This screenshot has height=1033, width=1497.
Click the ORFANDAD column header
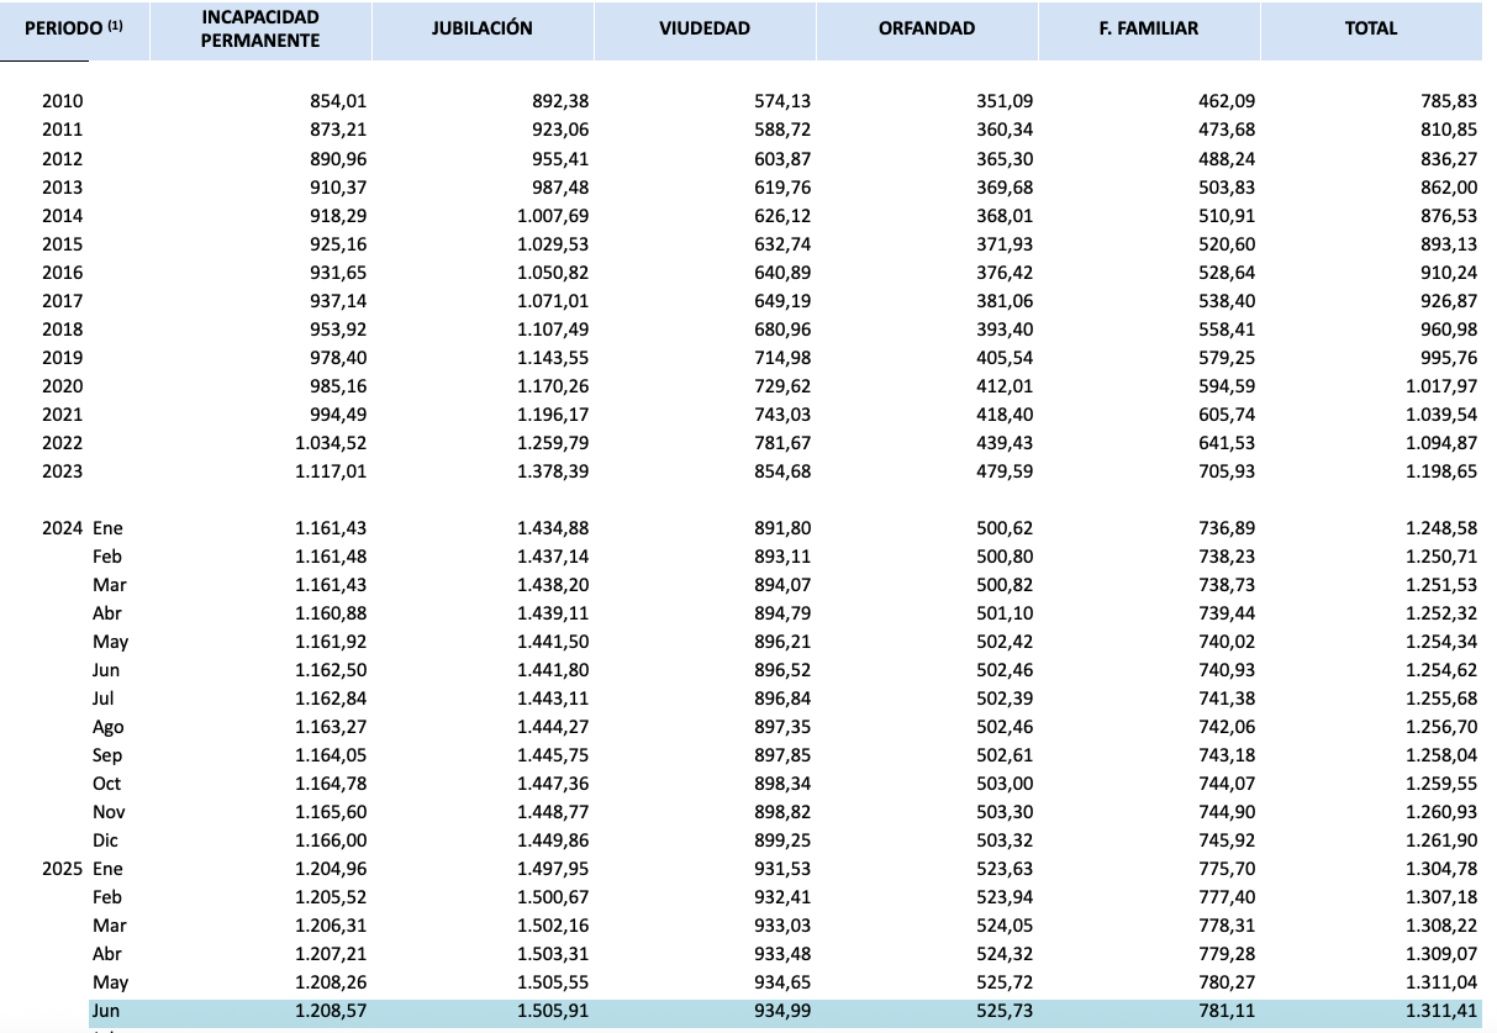tap(926, 29)
